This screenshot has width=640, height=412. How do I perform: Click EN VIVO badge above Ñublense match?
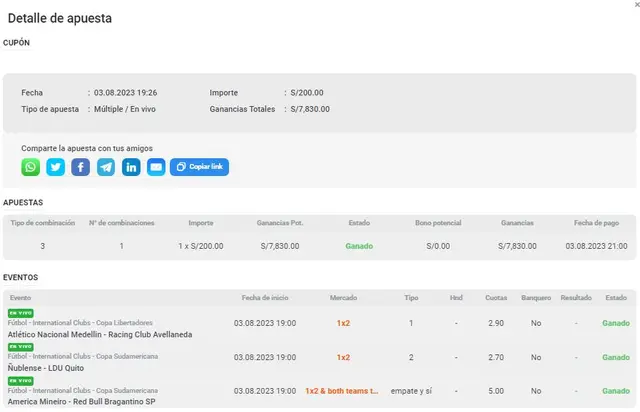[x=20, y=347]
